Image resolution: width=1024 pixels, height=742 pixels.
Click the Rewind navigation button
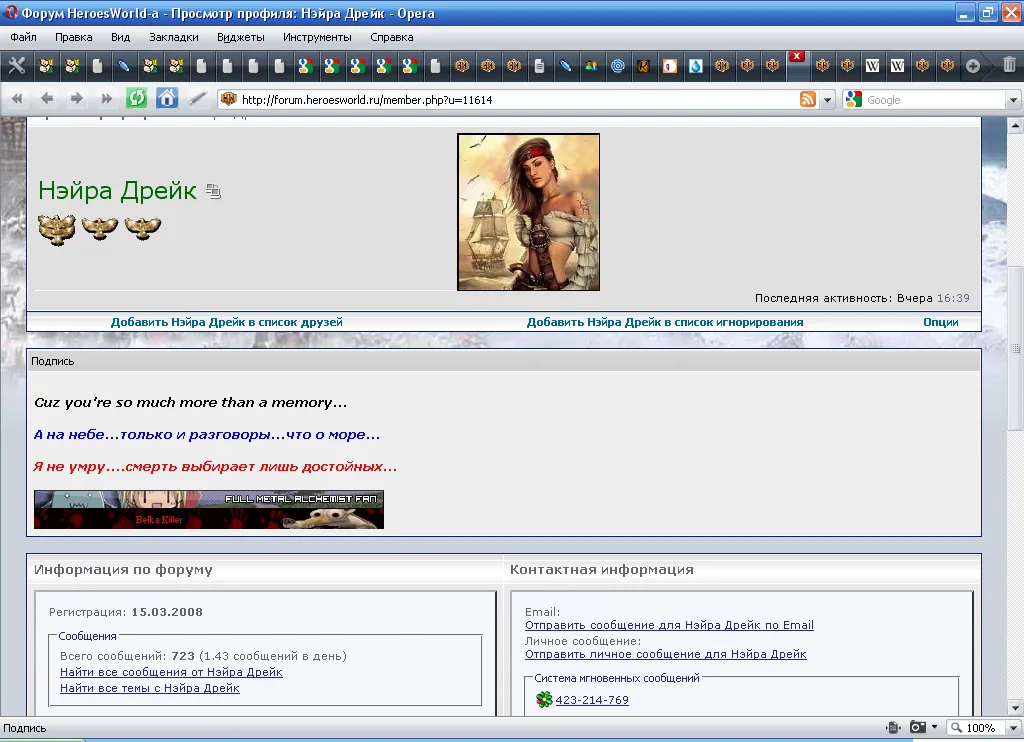pyautogui.click(x=17, y=99)
